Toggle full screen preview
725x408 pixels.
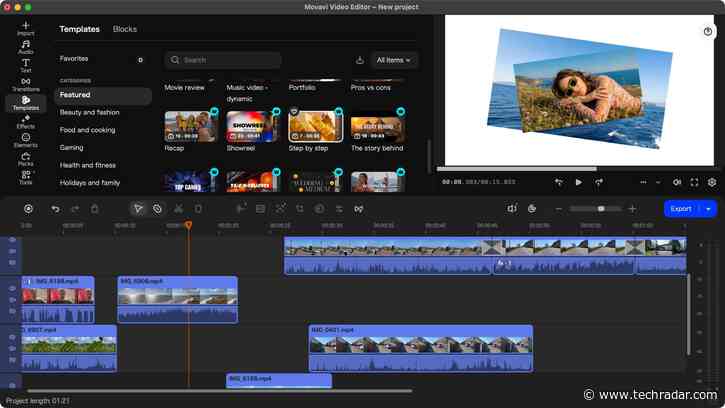pyautogui.click(x=694, y=182)
